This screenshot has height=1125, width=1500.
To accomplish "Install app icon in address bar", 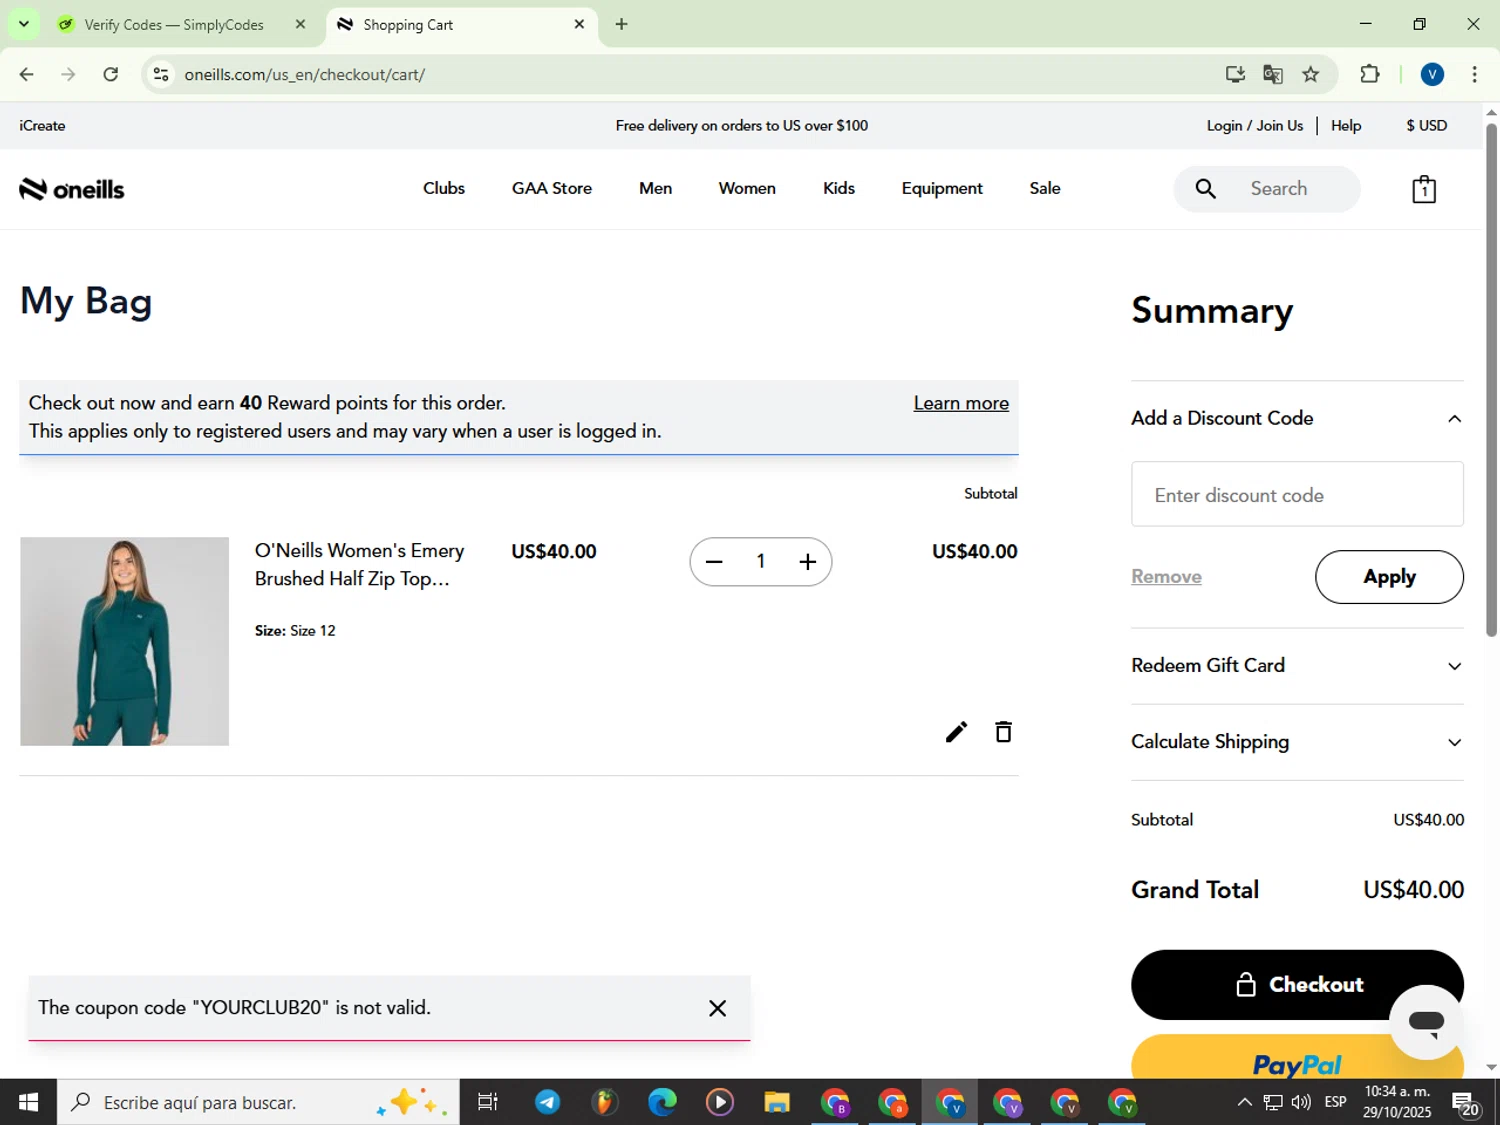I will click(1235, 74).
